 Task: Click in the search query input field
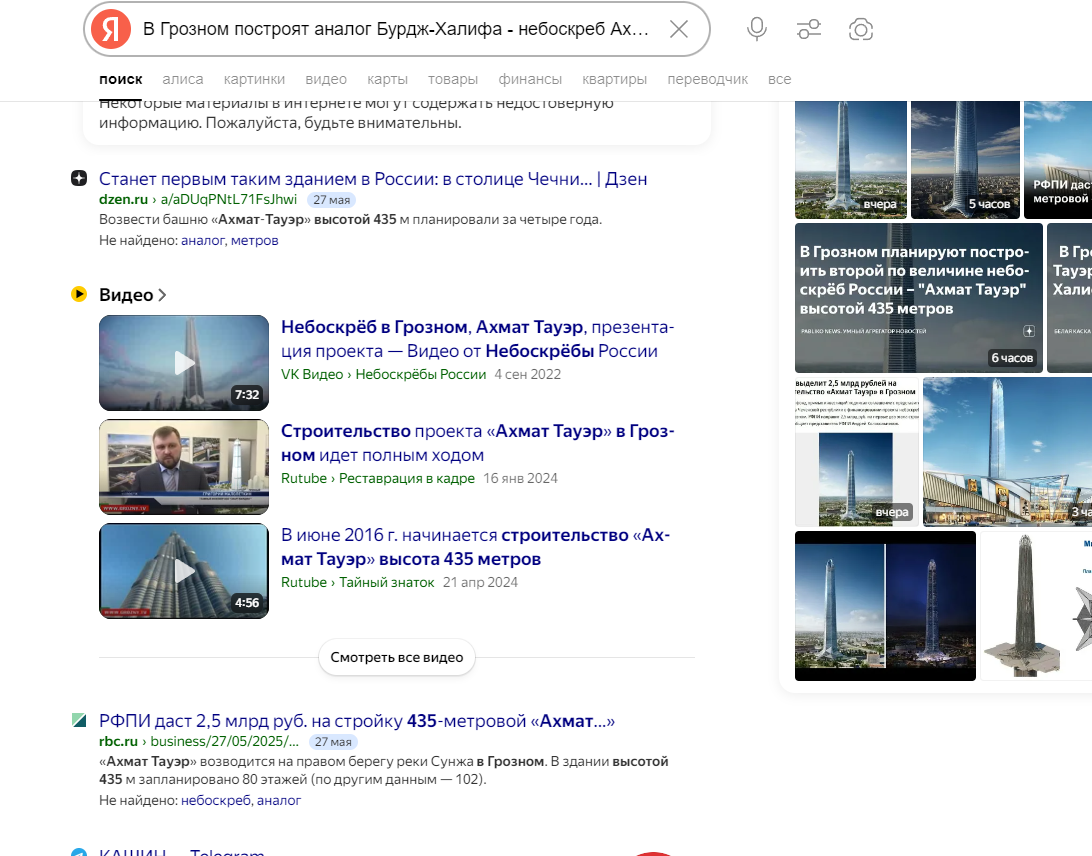pyautogui.click(x=396, y=29)
